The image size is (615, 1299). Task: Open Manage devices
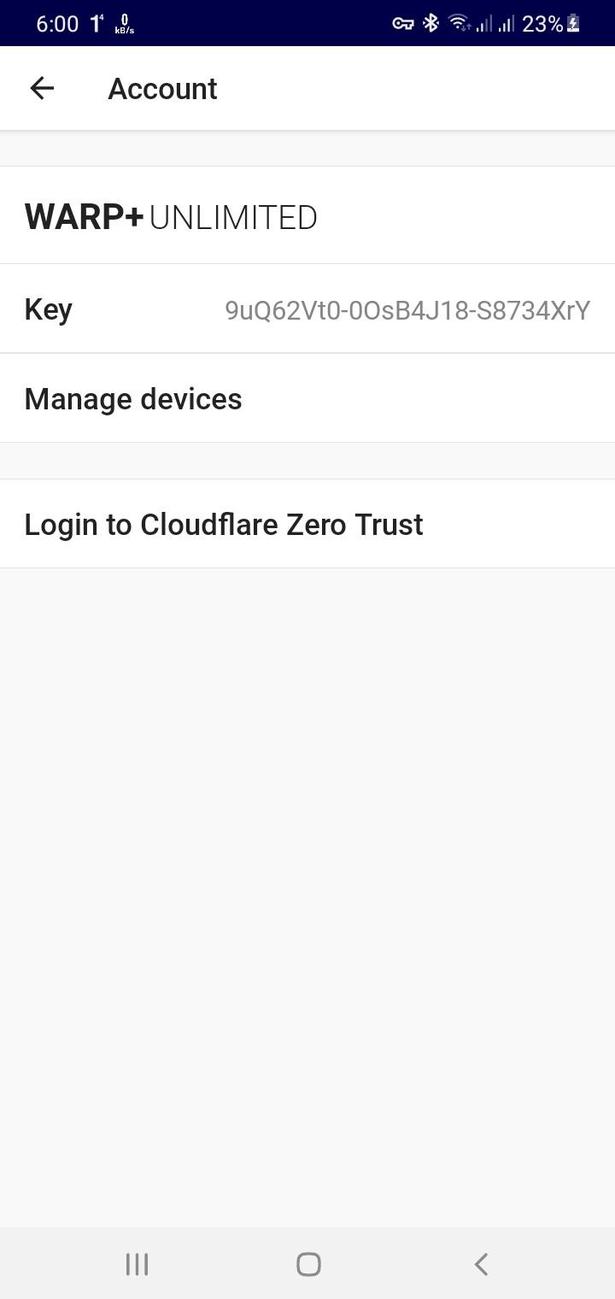tap(133, 398)
